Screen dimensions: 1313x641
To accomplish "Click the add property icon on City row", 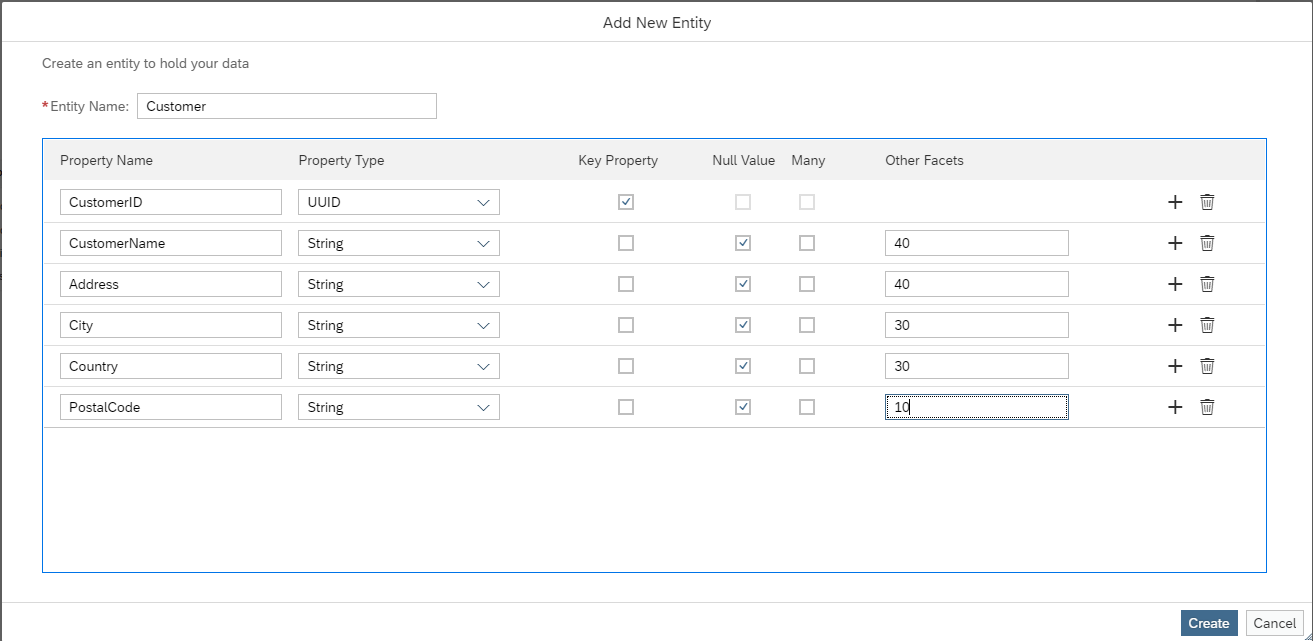I will click(1175, 324).
